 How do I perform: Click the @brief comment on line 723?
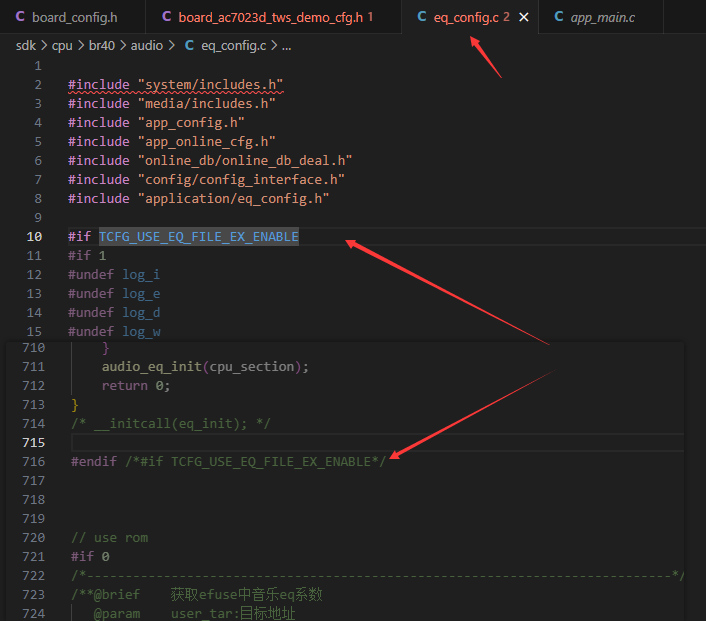(197, 594)
